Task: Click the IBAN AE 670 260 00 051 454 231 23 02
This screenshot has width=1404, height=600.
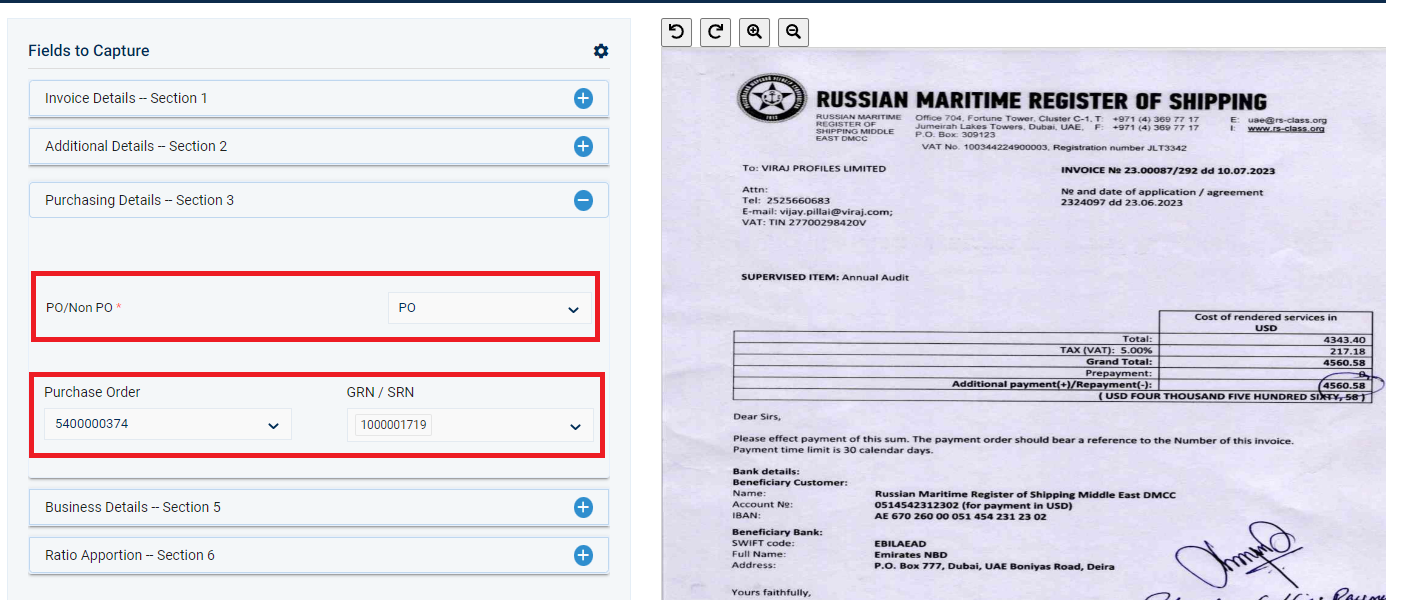Action: coord(960,516)
